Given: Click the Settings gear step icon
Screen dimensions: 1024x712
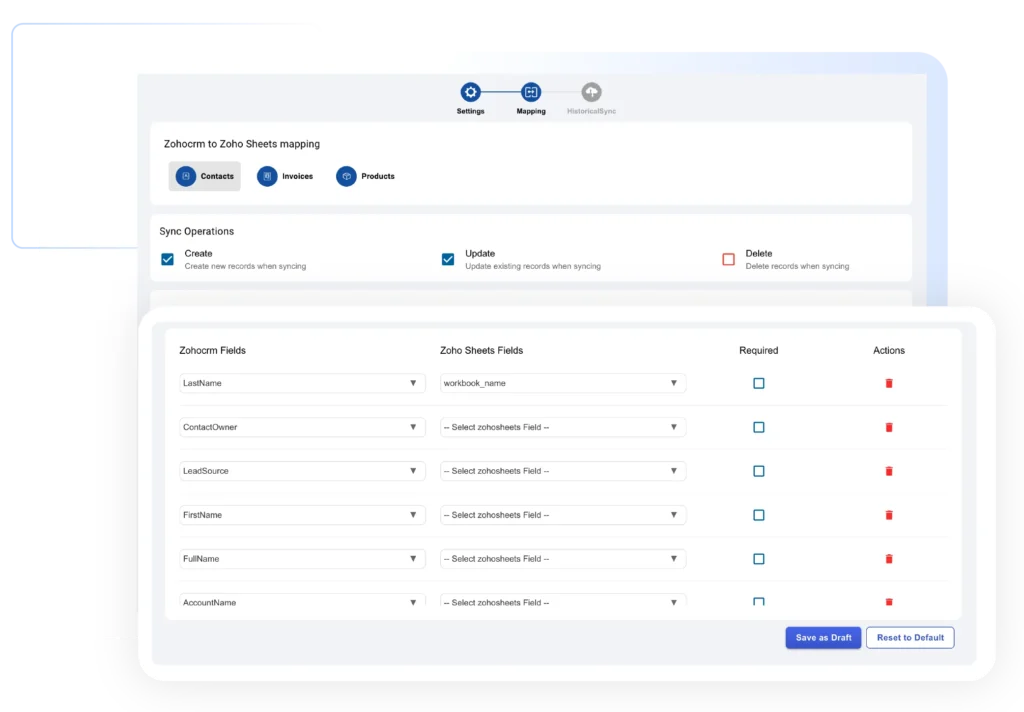Looking at the screenshot, I should point(470,92).
